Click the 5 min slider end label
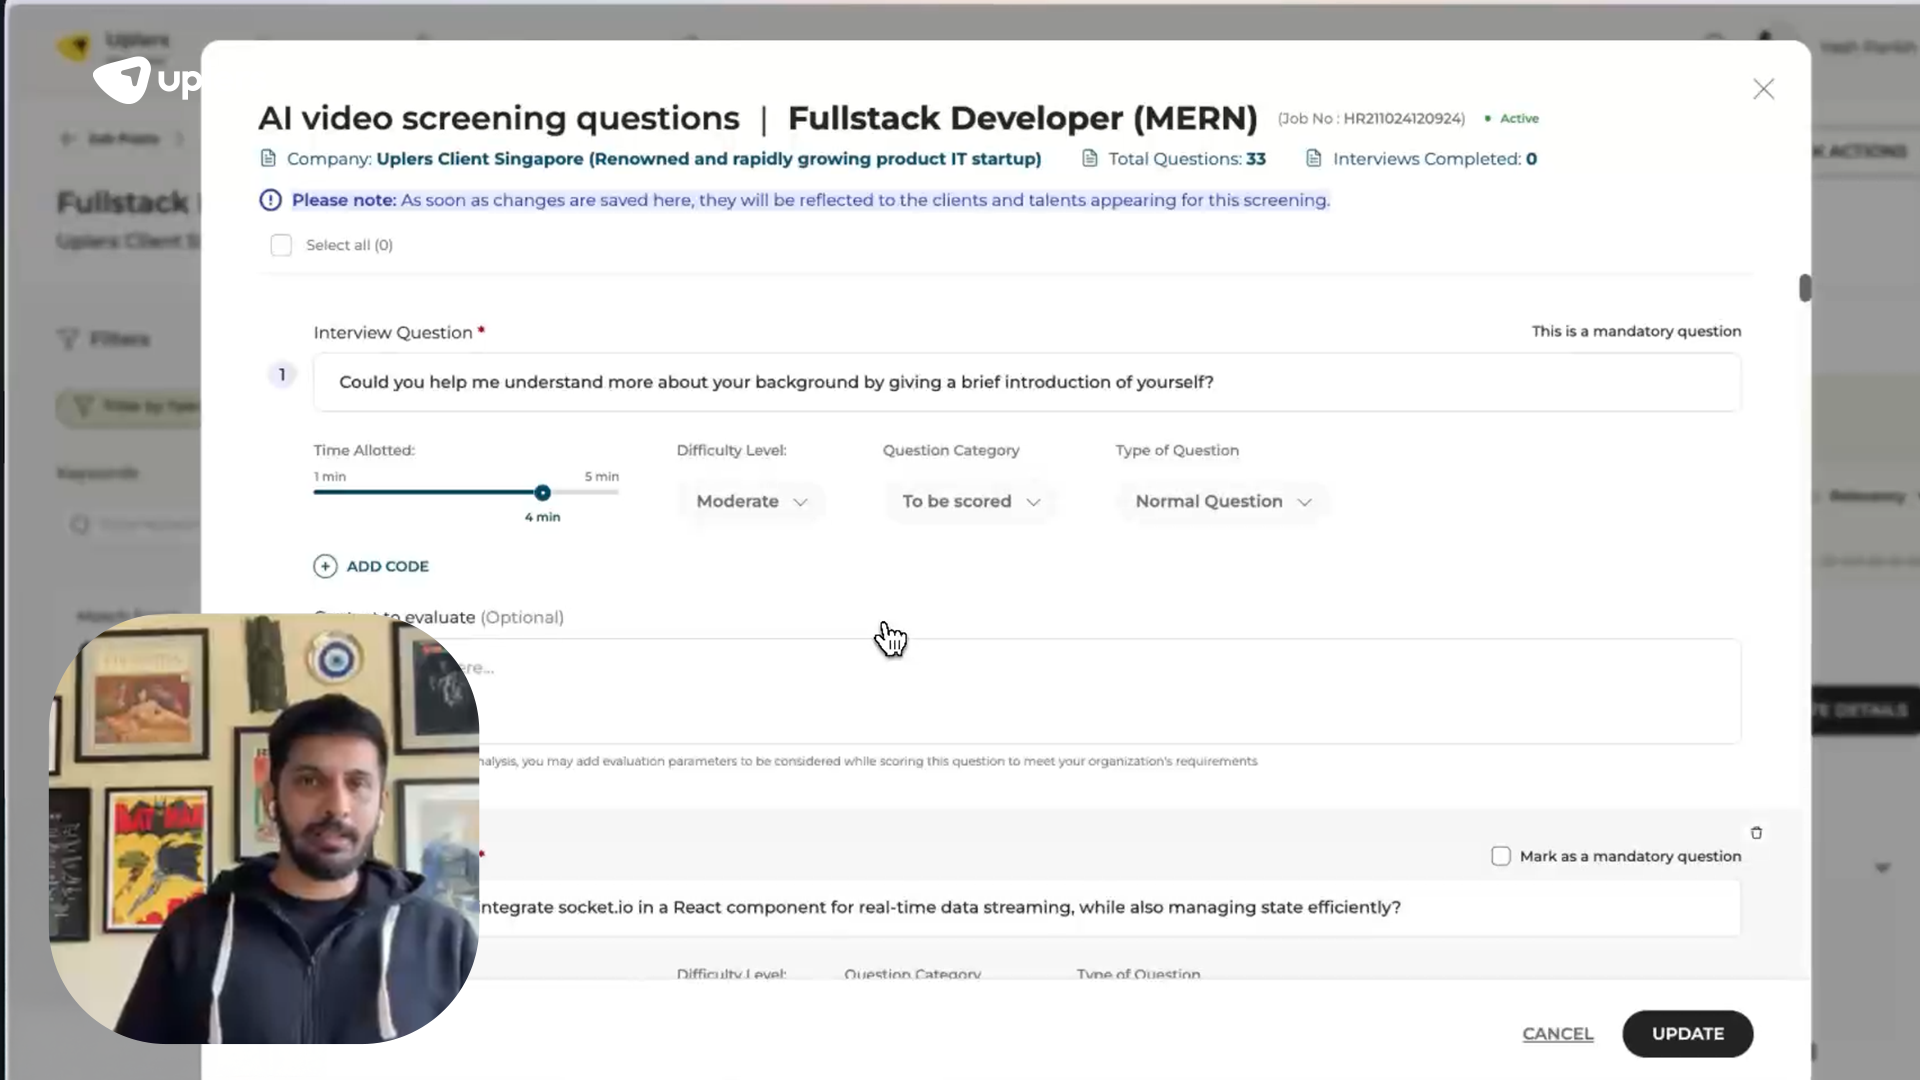The height and width of the screenshot is (1080, 1920). pyautogui.click(x=601, y=476)
